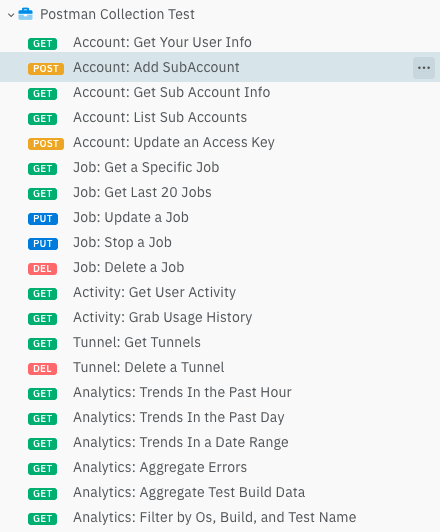Click the GET badge beside Get Your User Info
The image size is (440, 532).
42,44
